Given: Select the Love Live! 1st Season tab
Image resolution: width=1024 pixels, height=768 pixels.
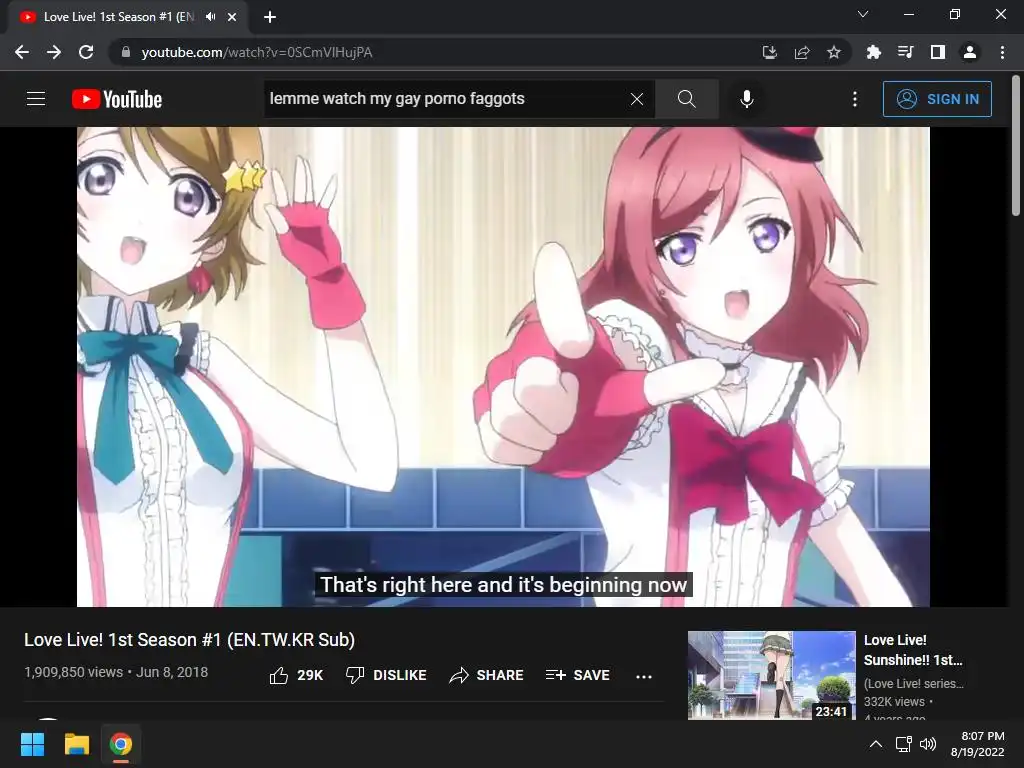Looking at the screenshot, I should (129, 18).
